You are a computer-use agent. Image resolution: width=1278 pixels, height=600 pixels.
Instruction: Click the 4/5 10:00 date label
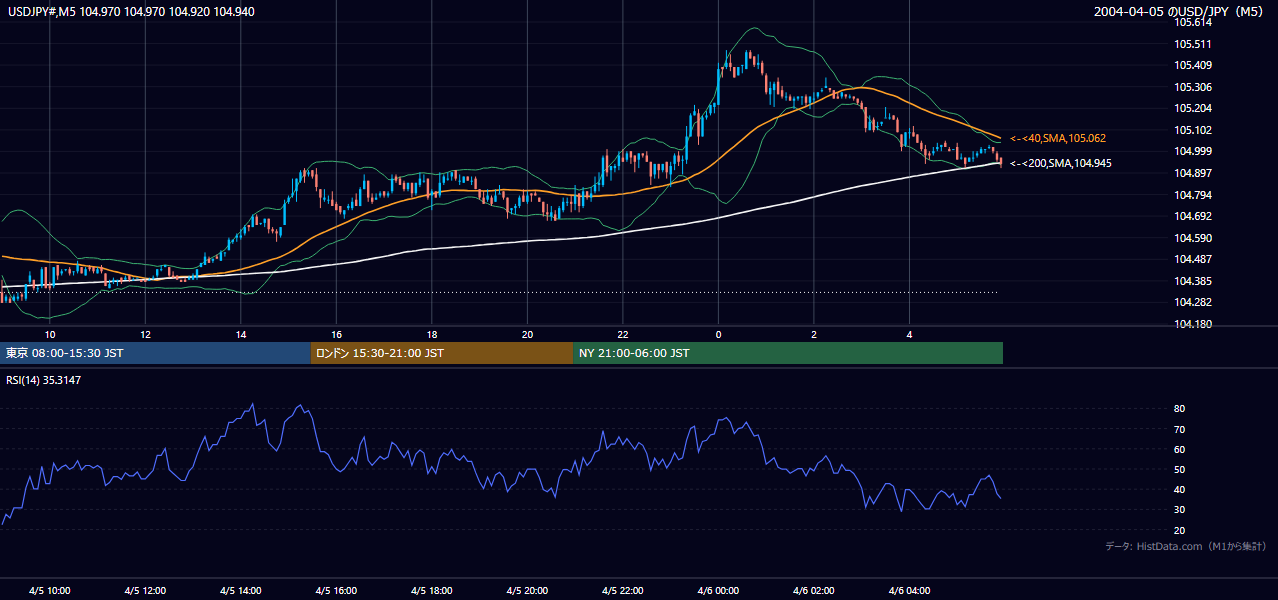pyautogui.click(x=50, y=591)
